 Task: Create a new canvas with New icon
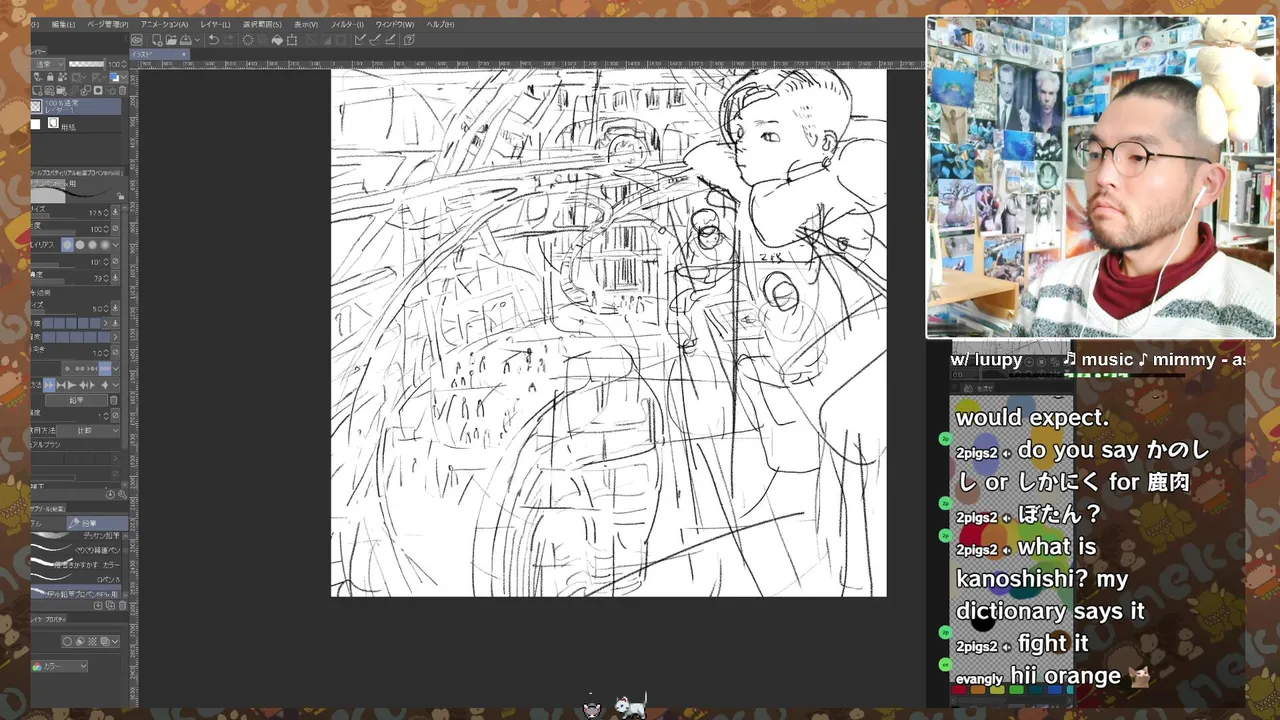(x=157, y=40)
